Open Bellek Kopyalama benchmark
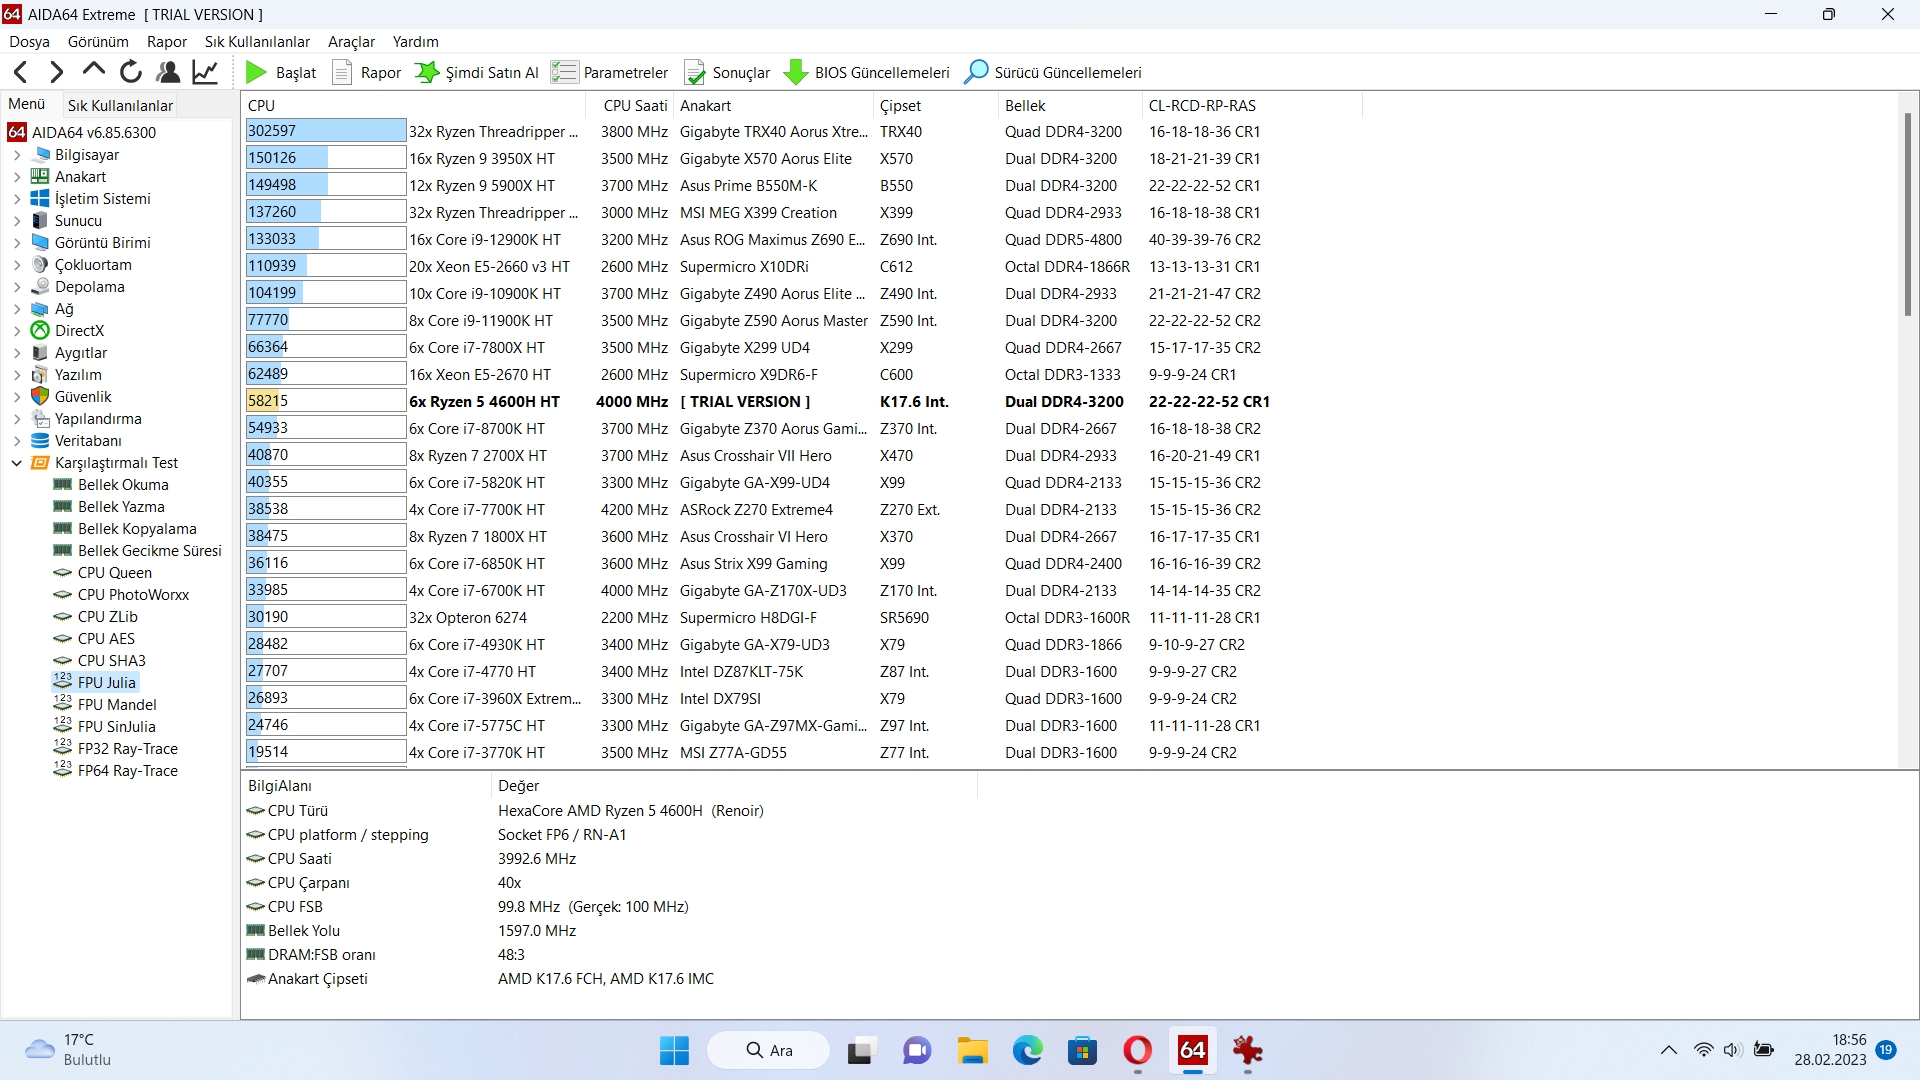Viewport: 1920px width, 1080px height. point(125,529)
